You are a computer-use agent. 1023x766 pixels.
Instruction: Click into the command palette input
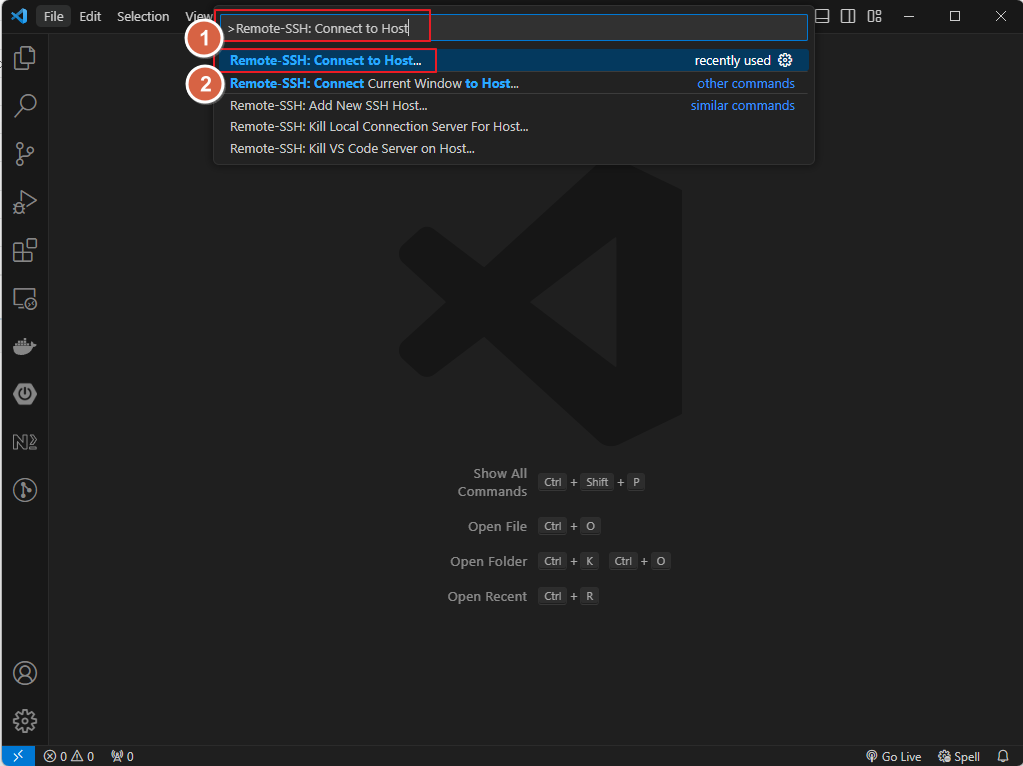pos(514,28)
